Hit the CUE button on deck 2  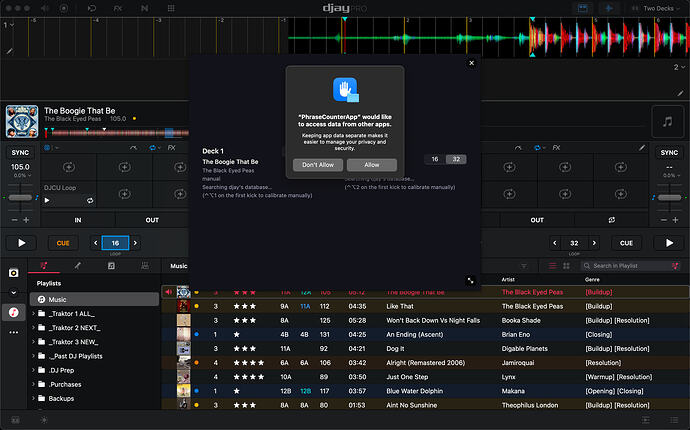coord(626,243)
